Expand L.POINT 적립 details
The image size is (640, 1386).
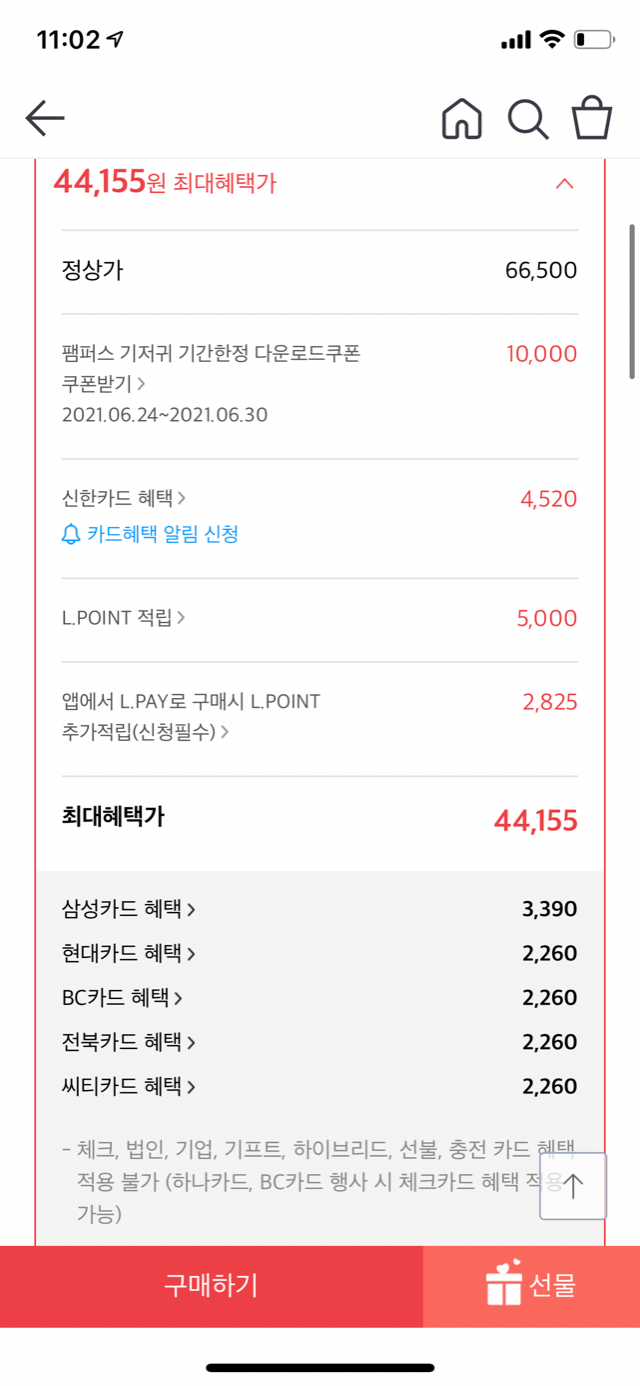124,618
